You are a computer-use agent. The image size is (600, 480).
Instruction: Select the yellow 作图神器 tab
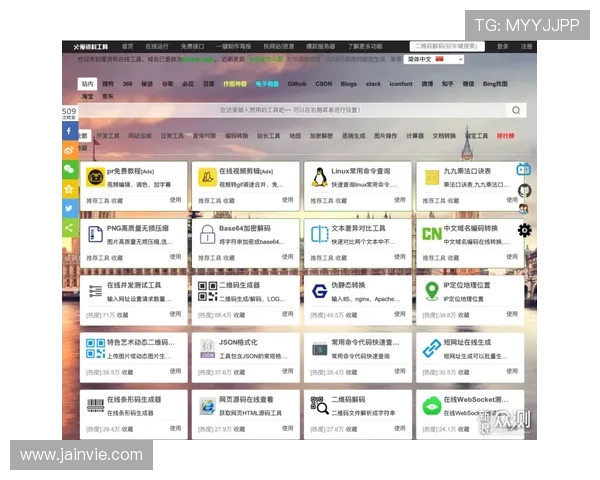pyautogui.click(x=235, y=84)
